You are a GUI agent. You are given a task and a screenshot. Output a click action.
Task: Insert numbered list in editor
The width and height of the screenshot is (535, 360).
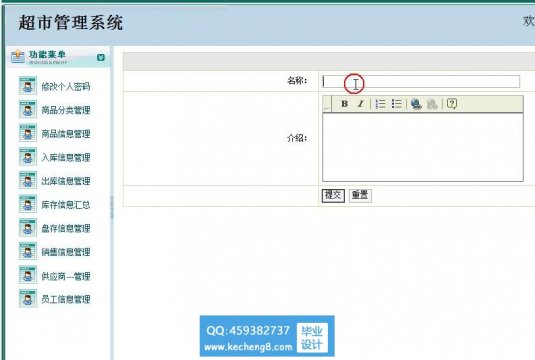[380, 104]
